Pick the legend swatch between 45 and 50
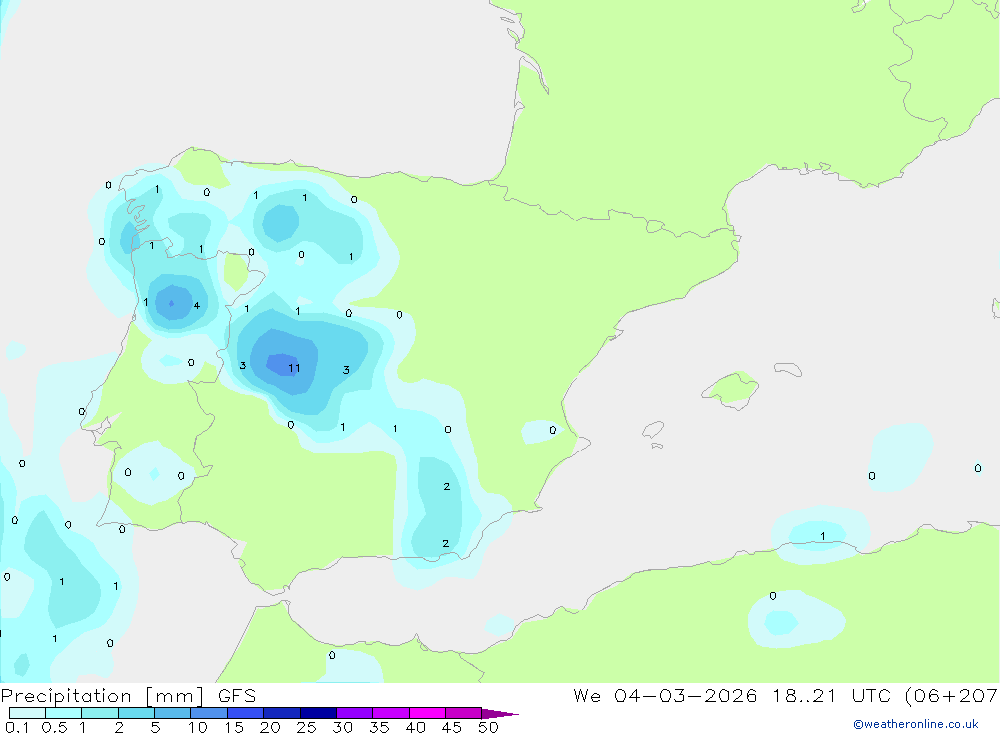This screenshot has height=733, width=1000. point(464,713)
